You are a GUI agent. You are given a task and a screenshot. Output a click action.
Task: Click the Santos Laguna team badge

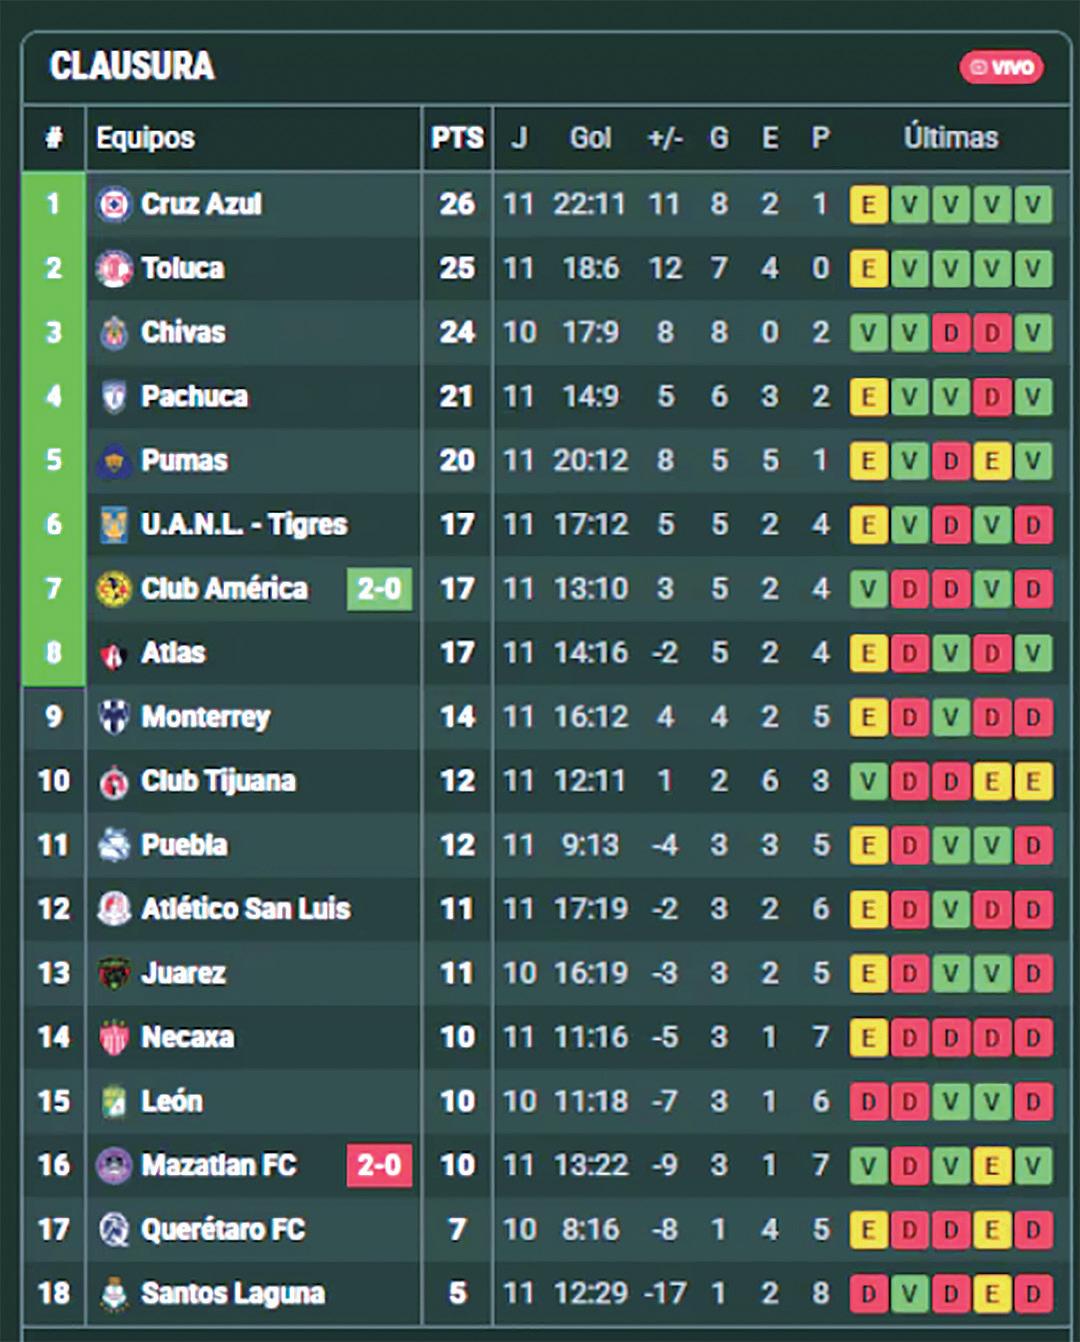pos(114,1293)
